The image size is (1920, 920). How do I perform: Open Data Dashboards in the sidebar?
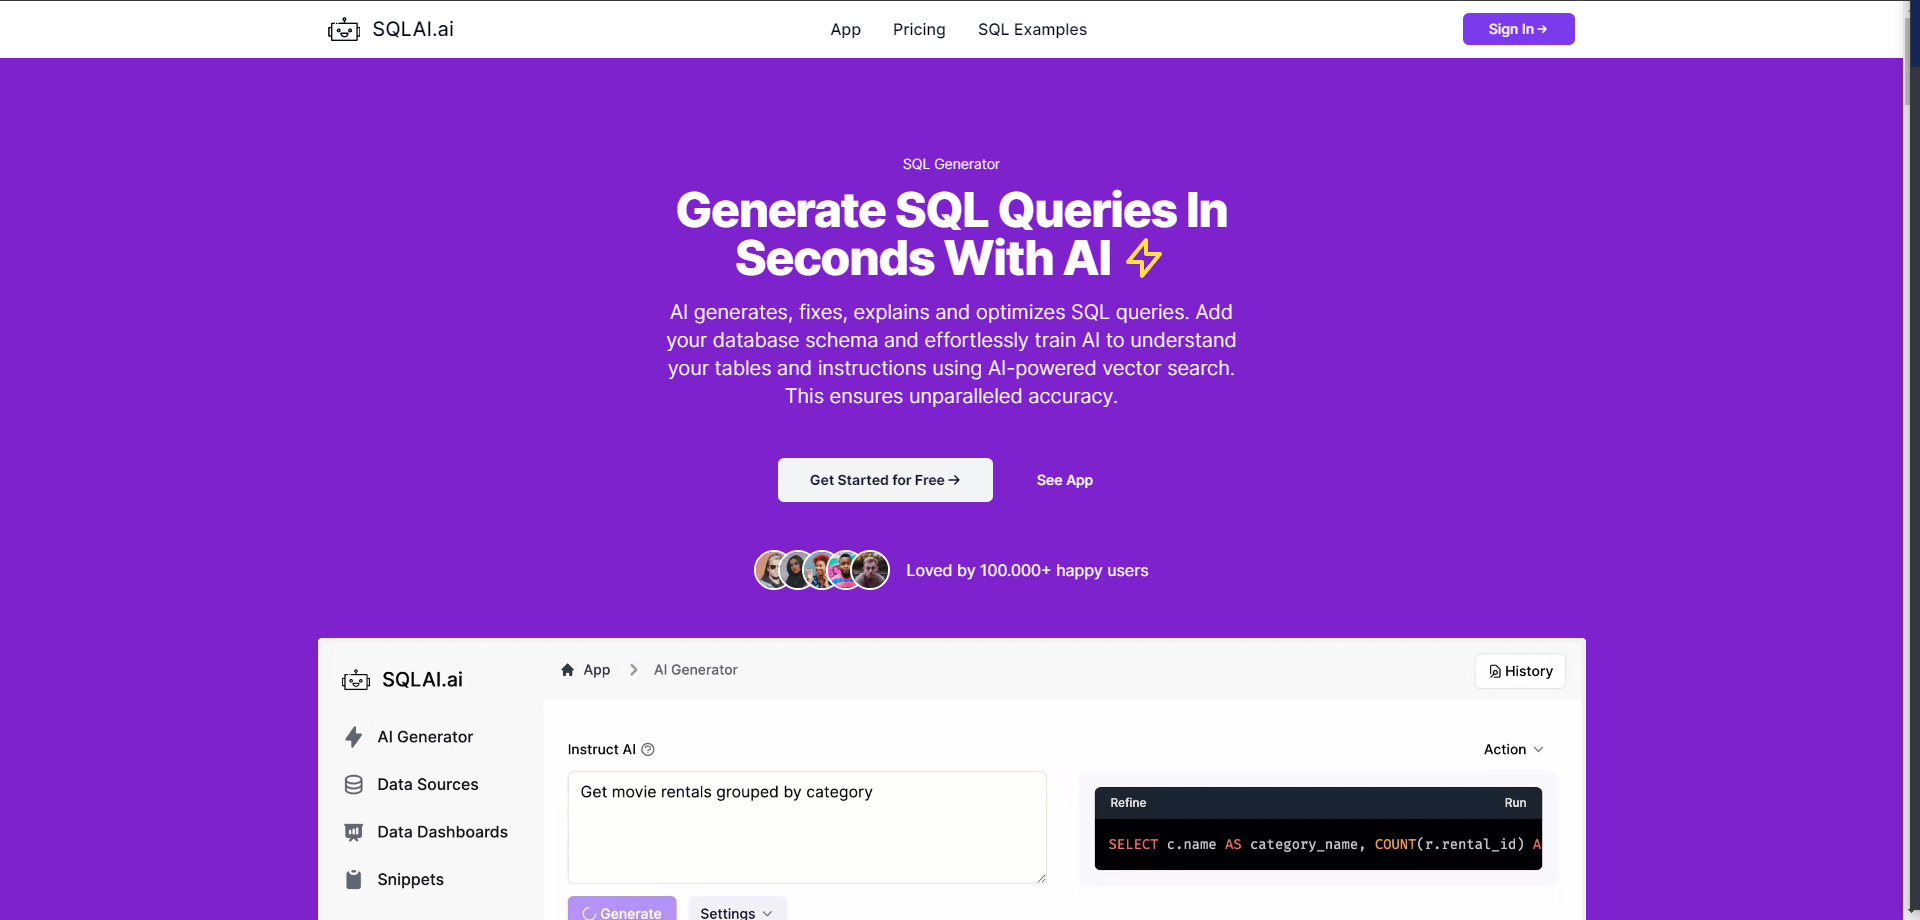point(442,832)
